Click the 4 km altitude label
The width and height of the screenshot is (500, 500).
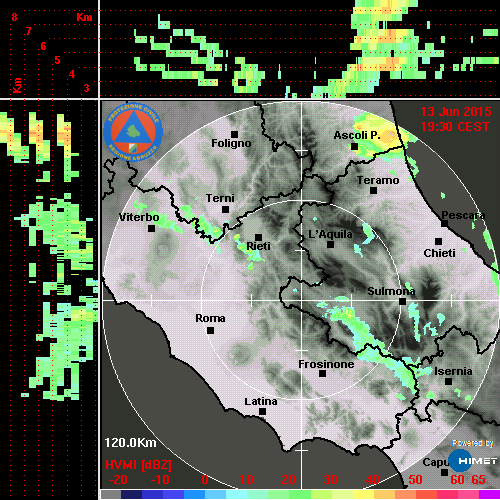point(72,74)
